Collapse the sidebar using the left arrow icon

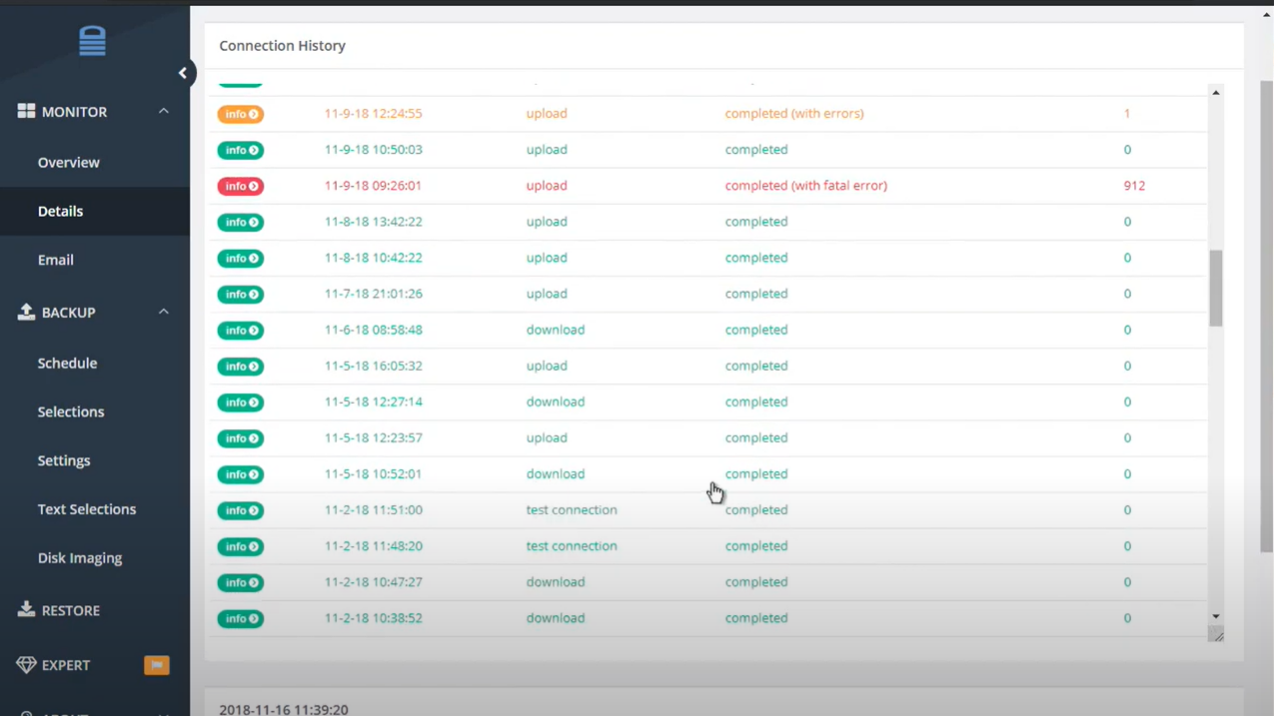[183, 72]
